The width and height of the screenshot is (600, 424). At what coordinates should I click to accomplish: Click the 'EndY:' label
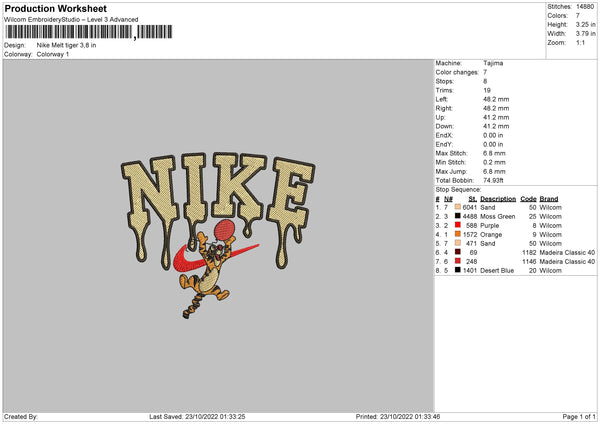[x=444, y=144]
